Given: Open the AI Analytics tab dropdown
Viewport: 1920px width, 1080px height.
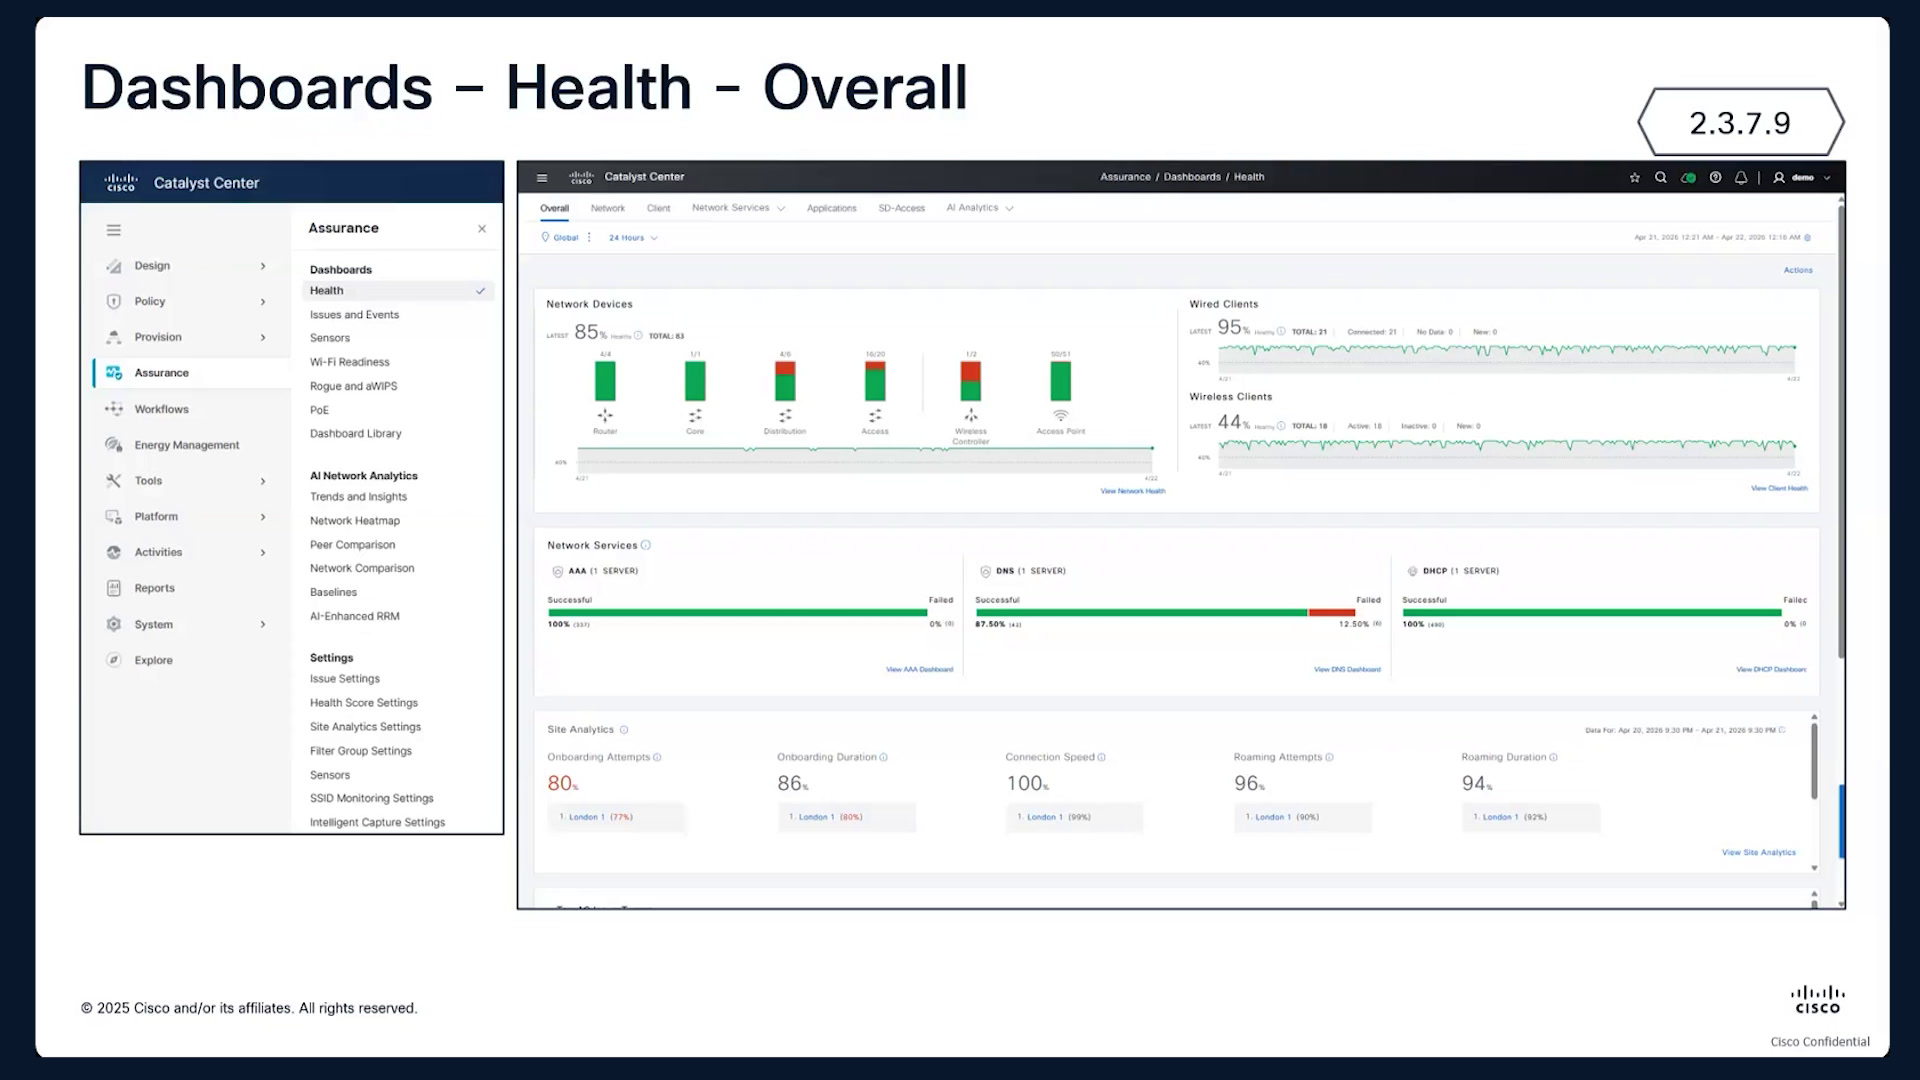Looking at the screenshot, I should pyautogui.click(x=980, y=208).
